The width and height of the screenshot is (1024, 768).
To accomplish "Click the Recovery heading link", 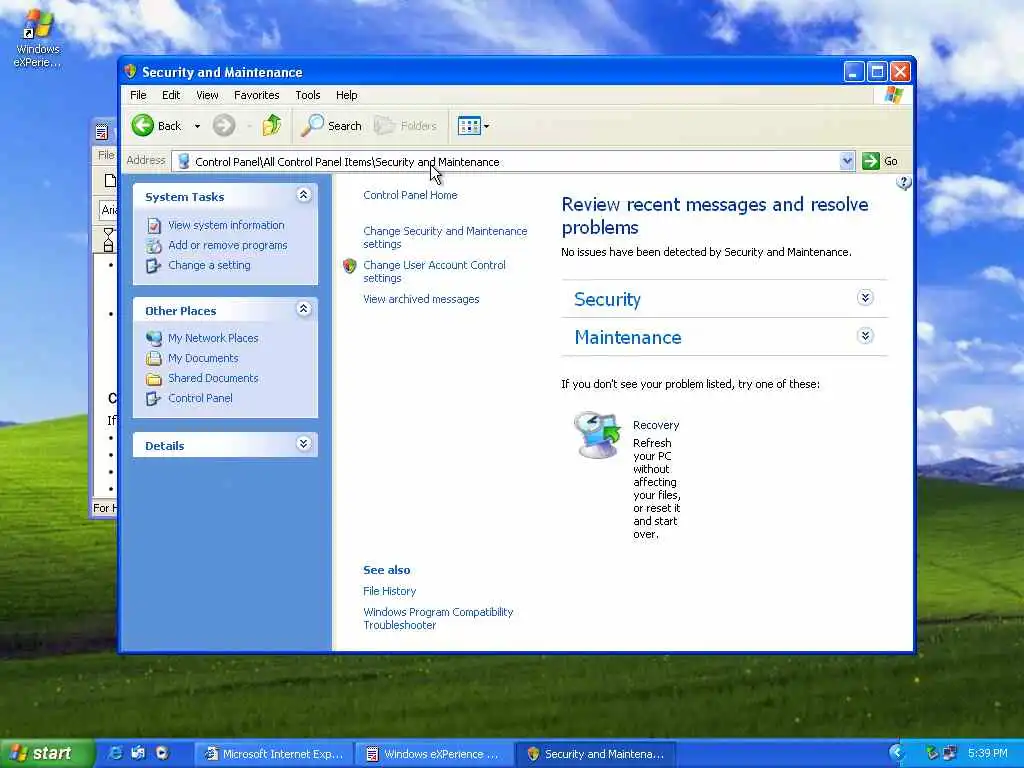I will (656, 425).
